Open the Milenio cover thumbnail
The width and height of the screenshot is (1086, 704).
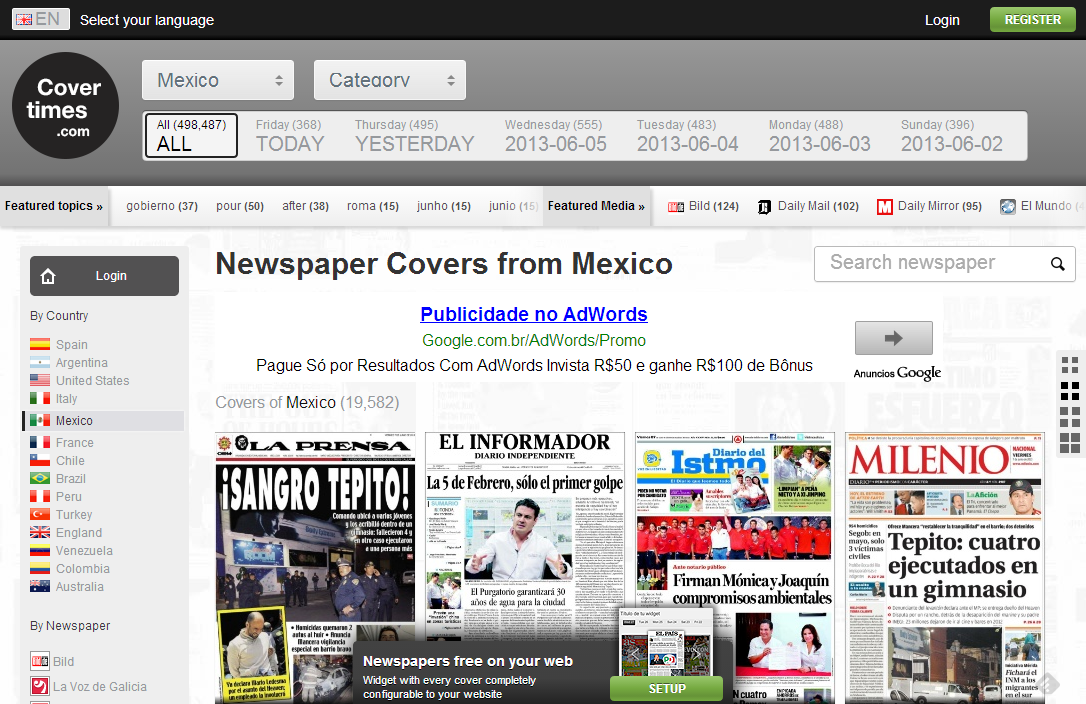pos(945,568)
